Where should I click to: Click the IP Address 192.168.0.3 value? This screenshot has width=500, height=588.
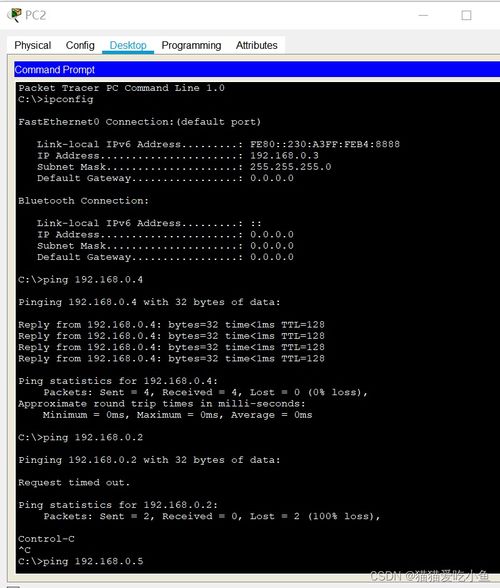[x=284, y=156]
